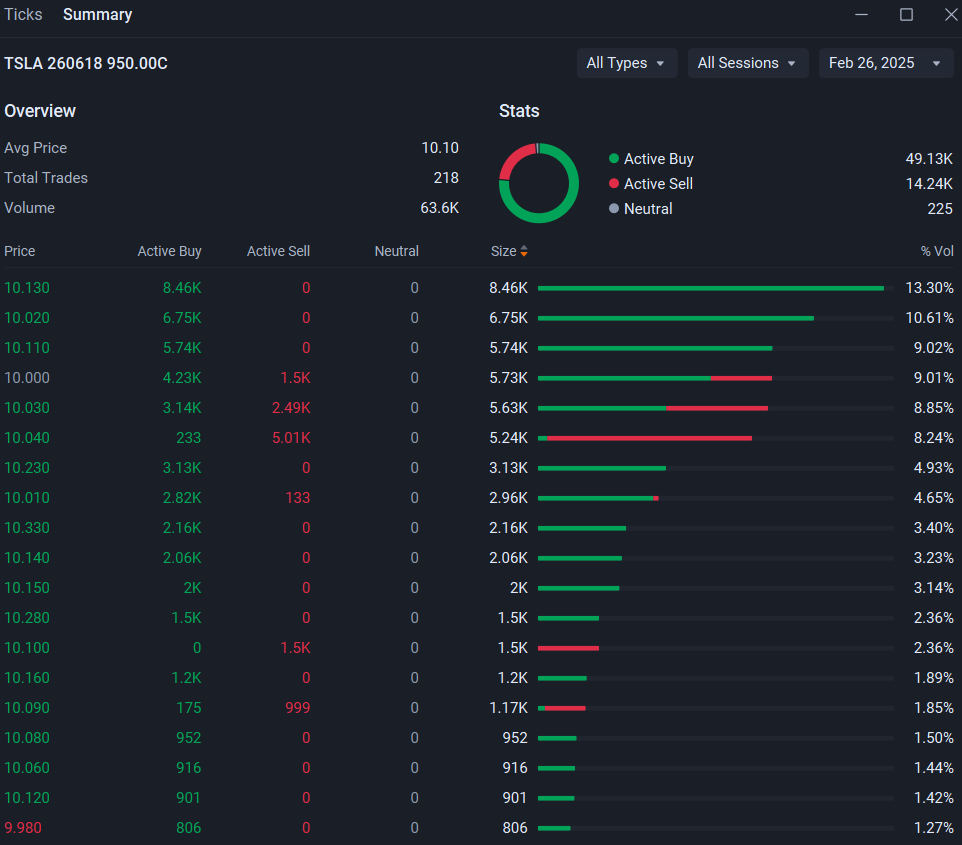962x845 pixels.
Task: Select the Summary tab
Action: 98,15
